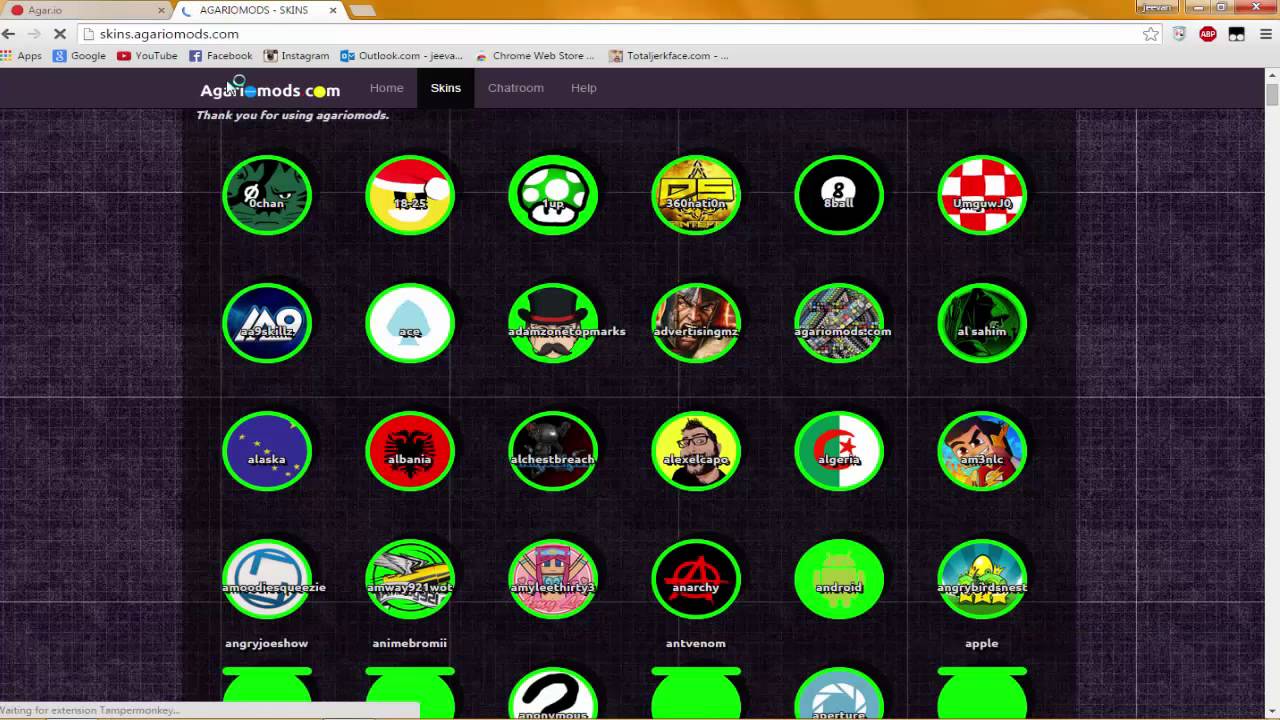Choose the al sahim skin
The height and width of the screenshot is (720, 1280).
point(982,323)
